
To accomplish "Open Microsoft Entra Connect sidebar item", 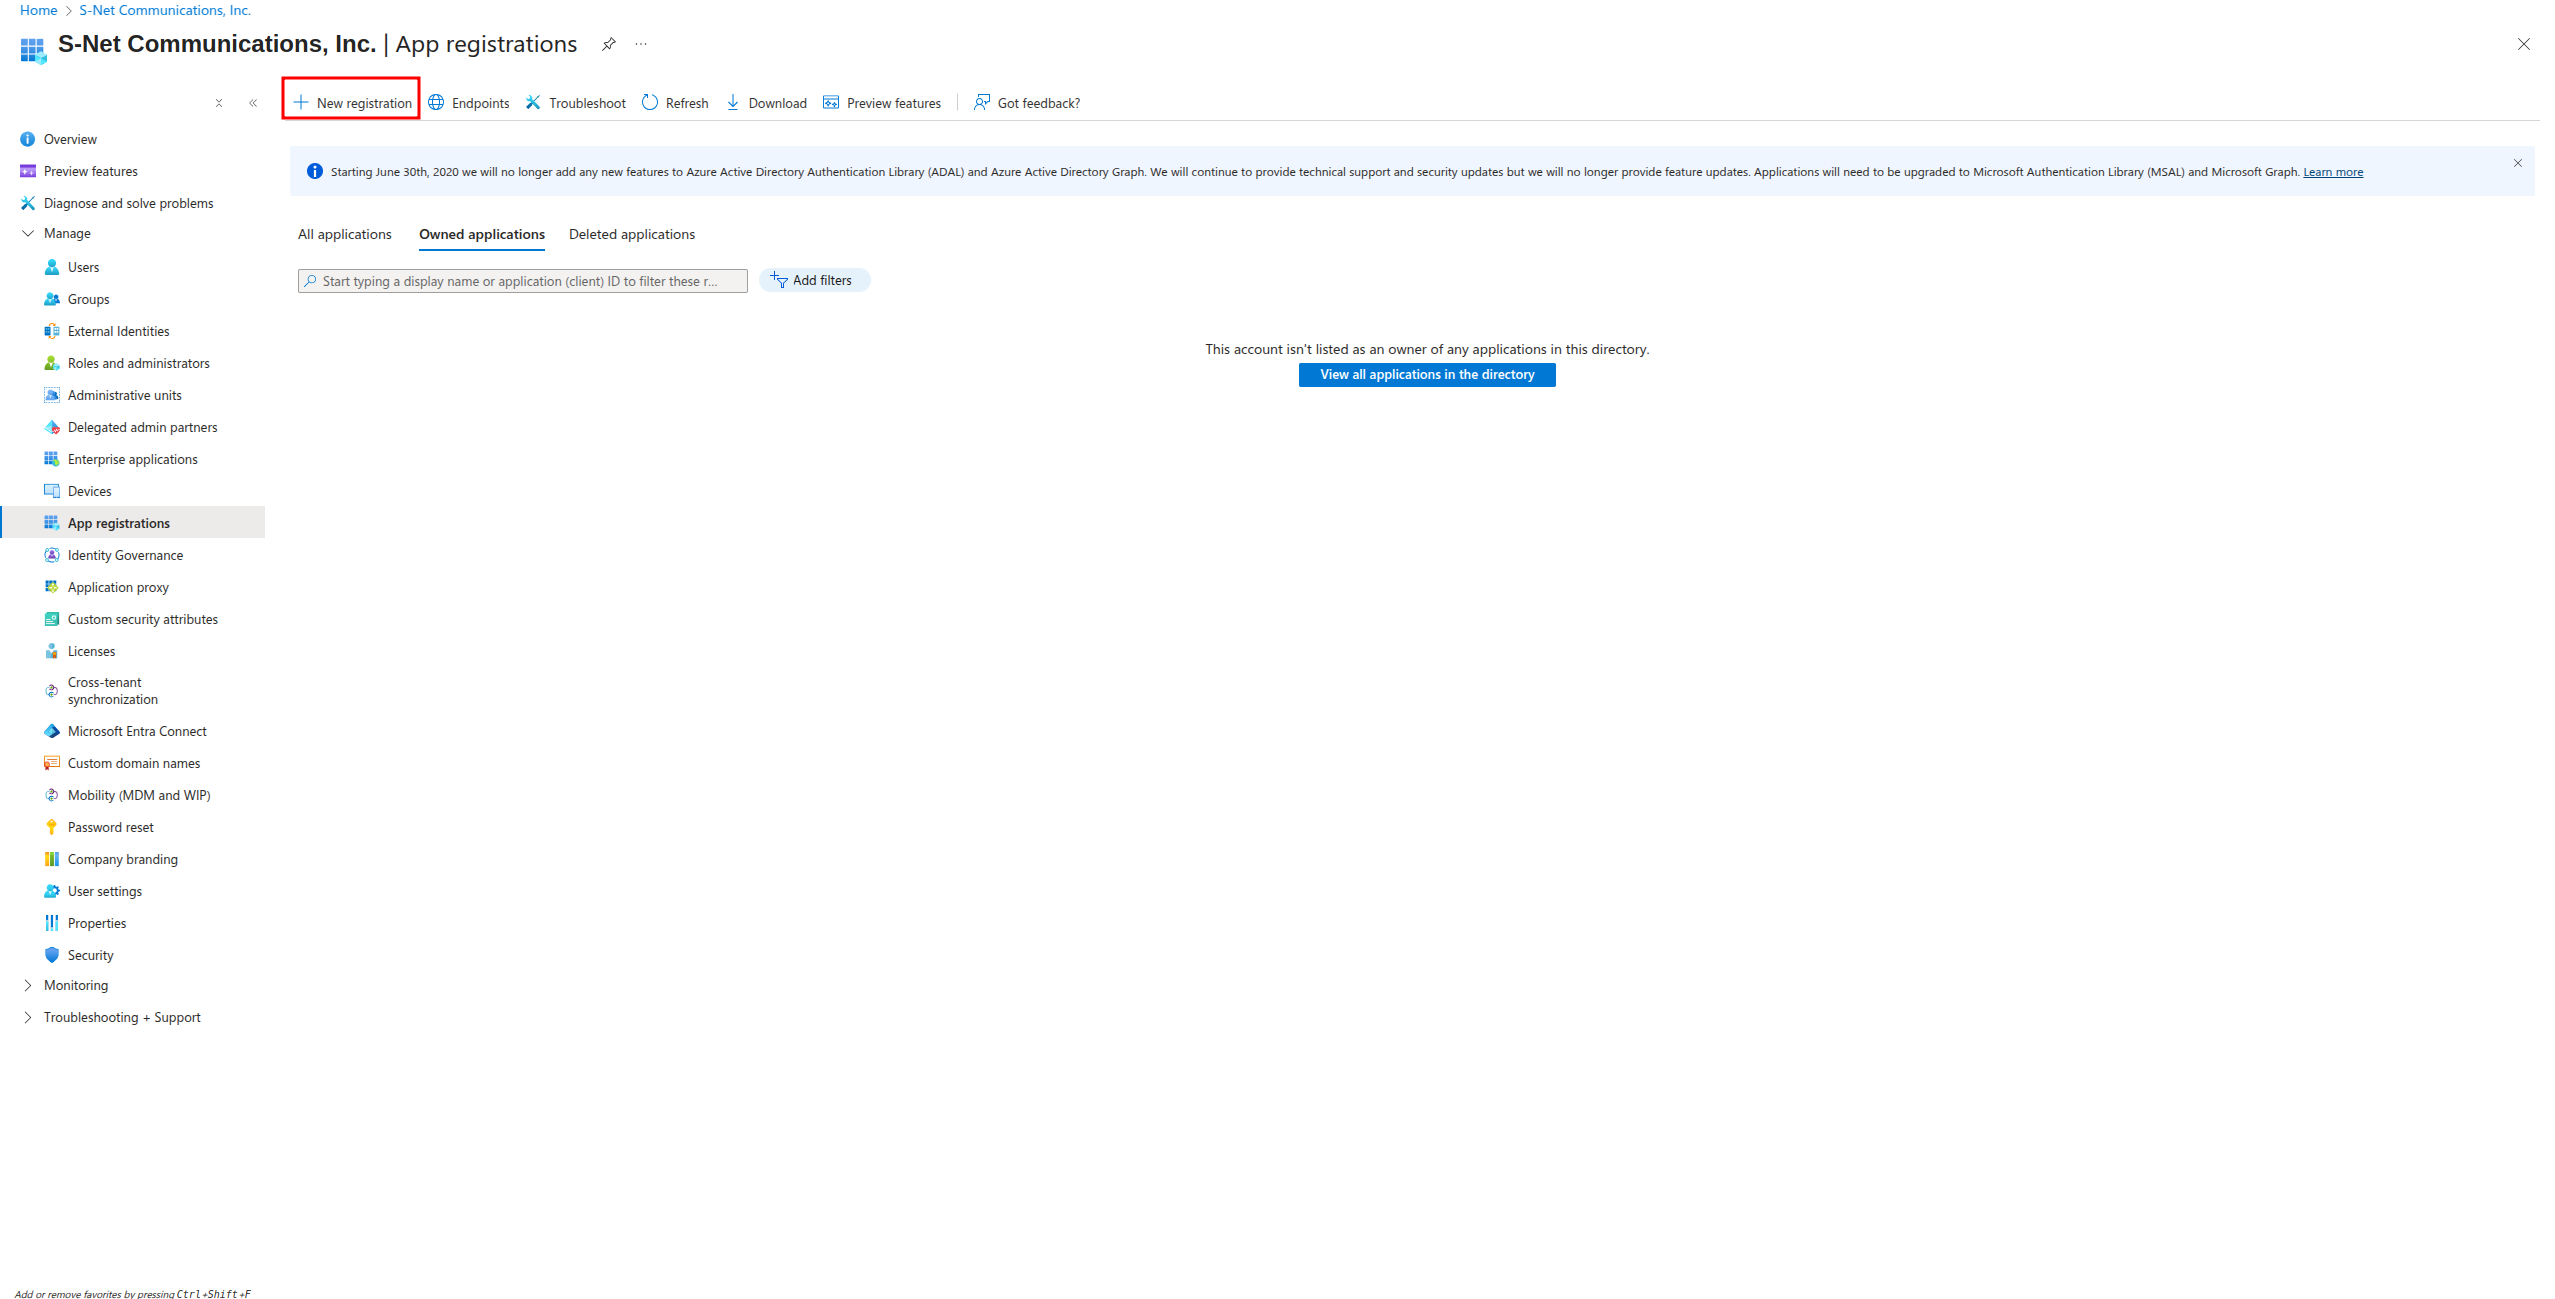I will [x=137, y=731].
